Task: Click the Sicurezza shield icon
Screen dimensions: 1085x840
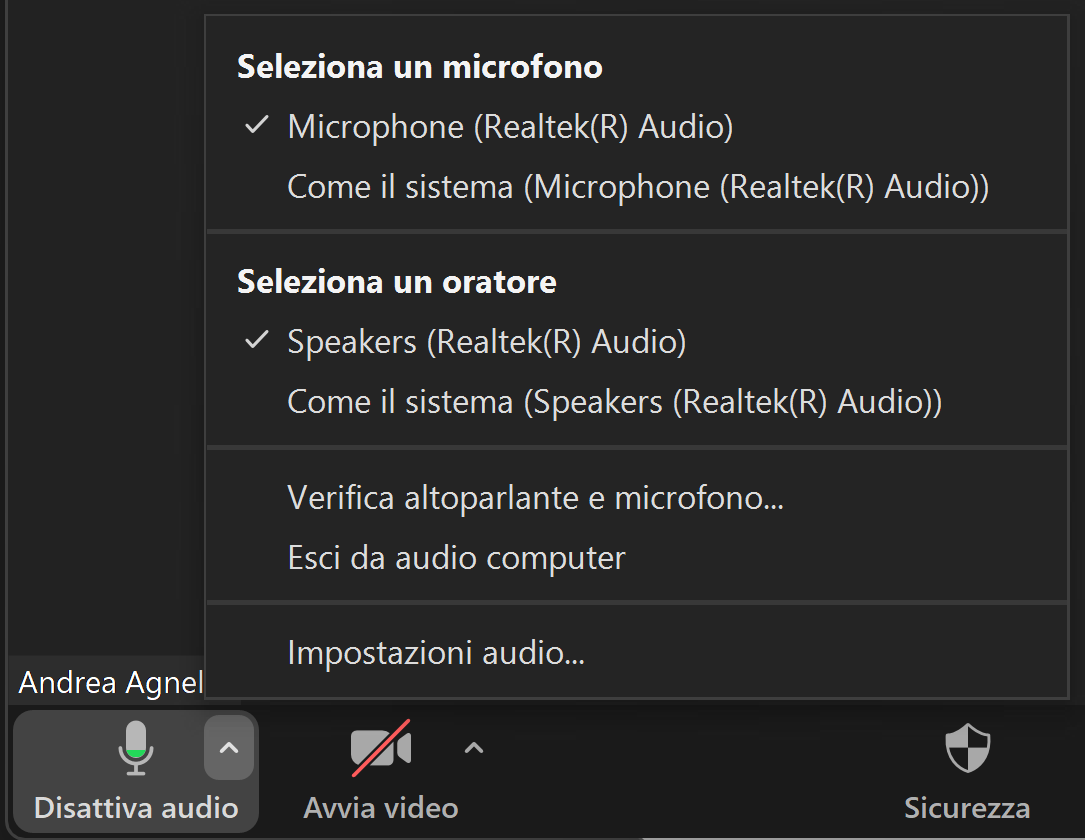Action: pyautogui.click(x=967, y=748)
